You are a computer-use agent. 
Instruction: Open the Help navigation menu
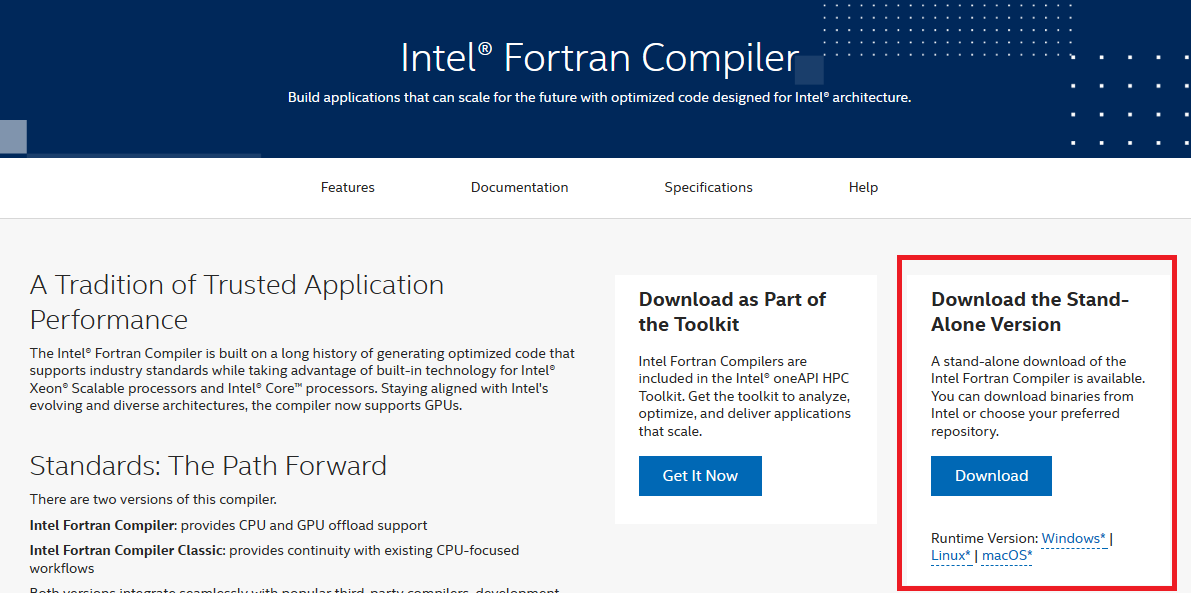(863, 187)
